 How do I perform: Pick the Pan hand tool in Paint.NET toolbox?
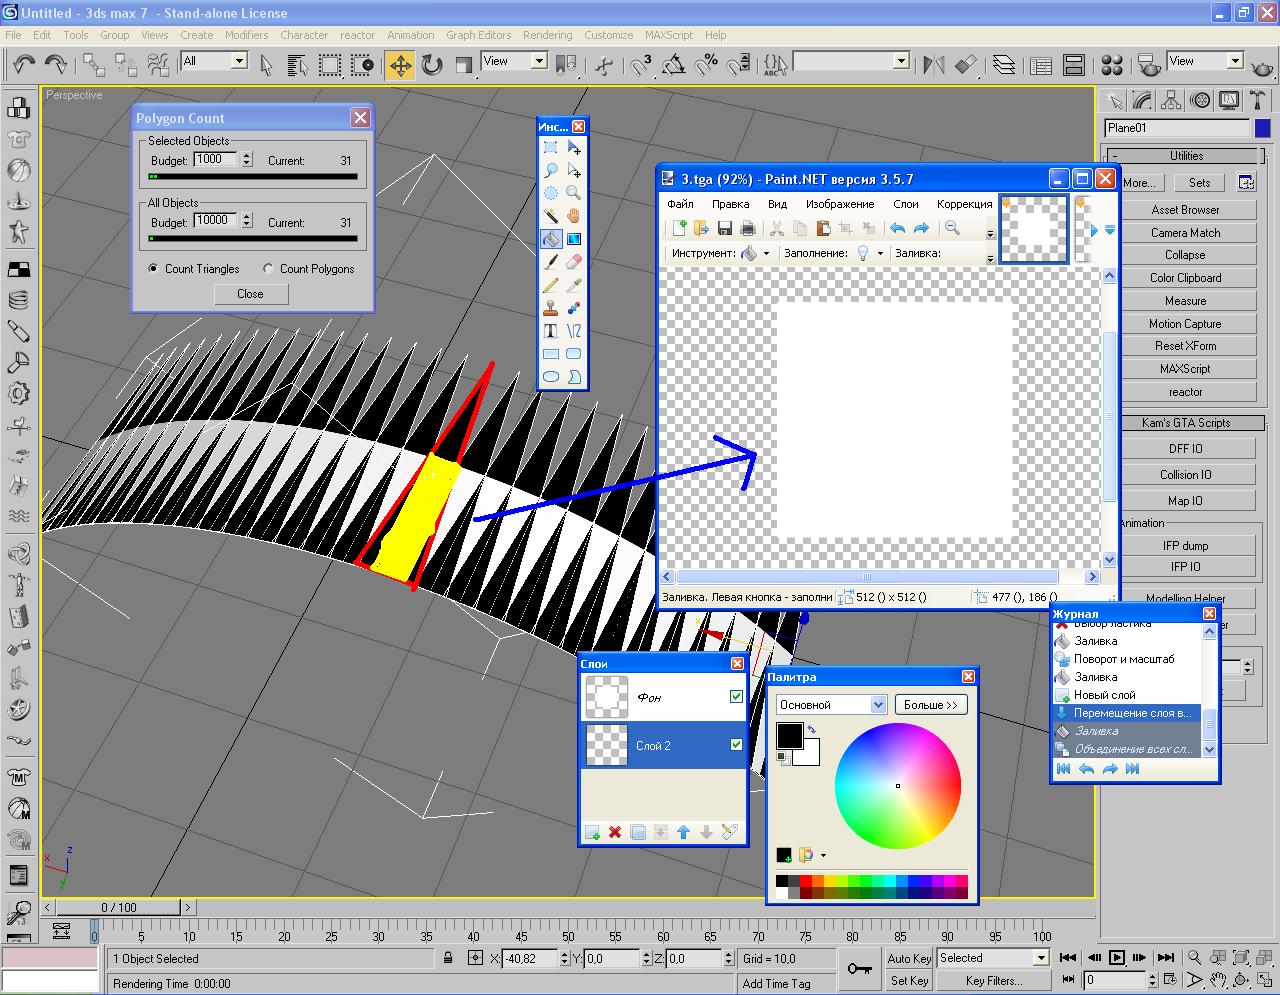pos(574,215)
